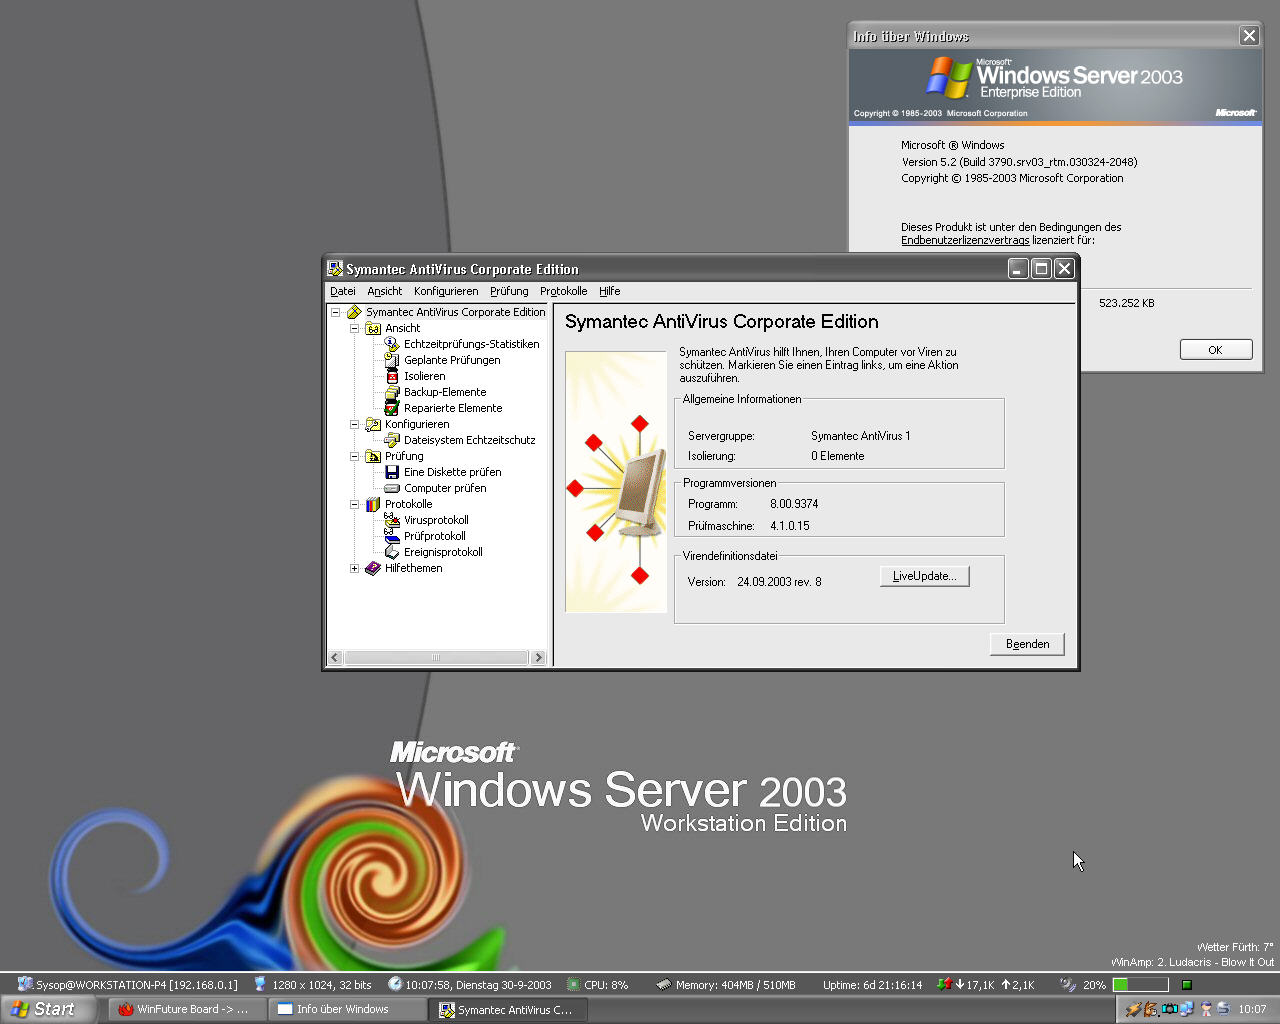The width and height of the screenshot is (1280, 1024).
Task: Select the Backup-Elemente folder icon
Action: (x=392, y=392)
